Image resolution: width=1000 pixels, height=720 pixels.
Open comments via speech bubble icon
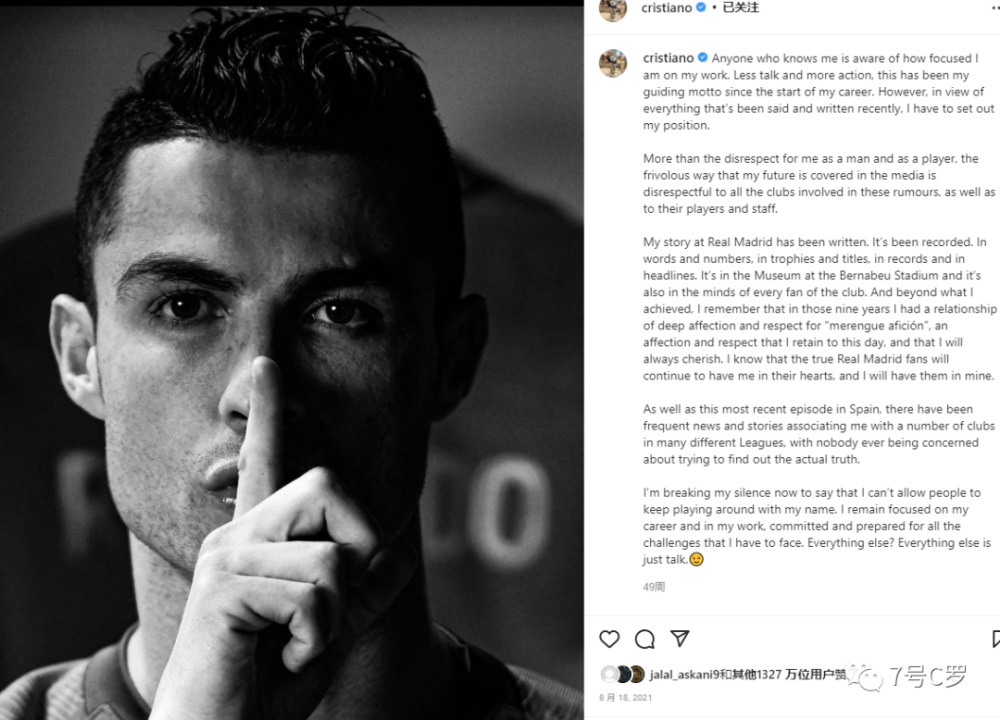tap(645, 638)
